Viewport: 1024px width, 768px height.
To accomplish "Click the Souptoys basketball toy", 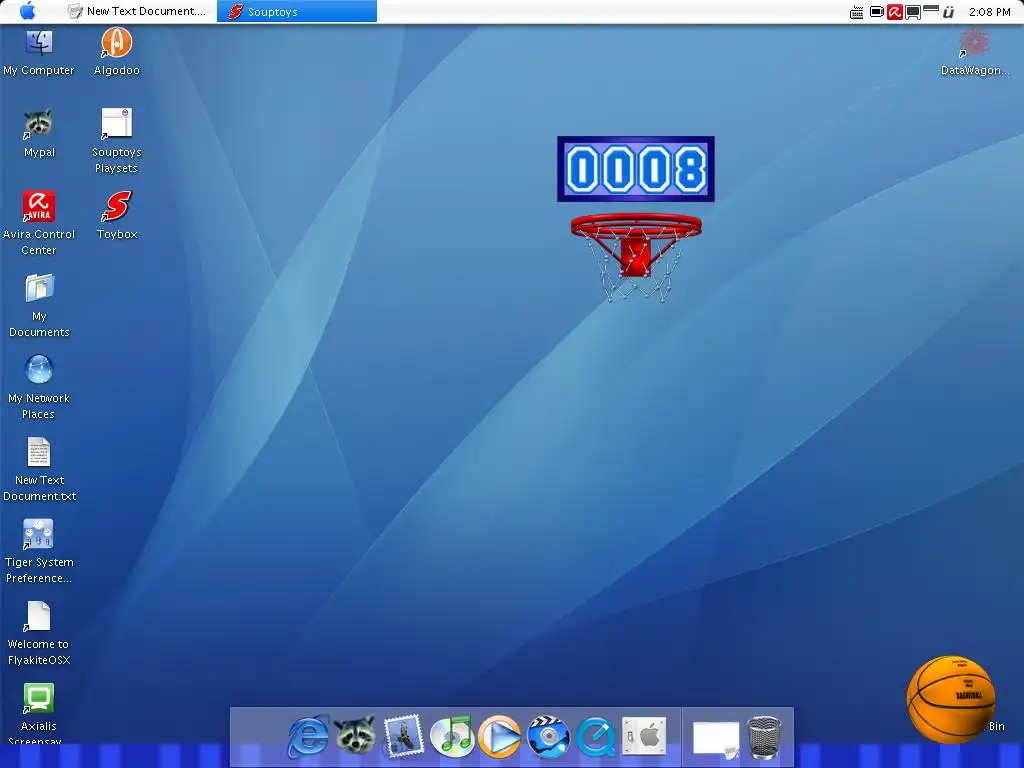I will click(x=951, y=699).
